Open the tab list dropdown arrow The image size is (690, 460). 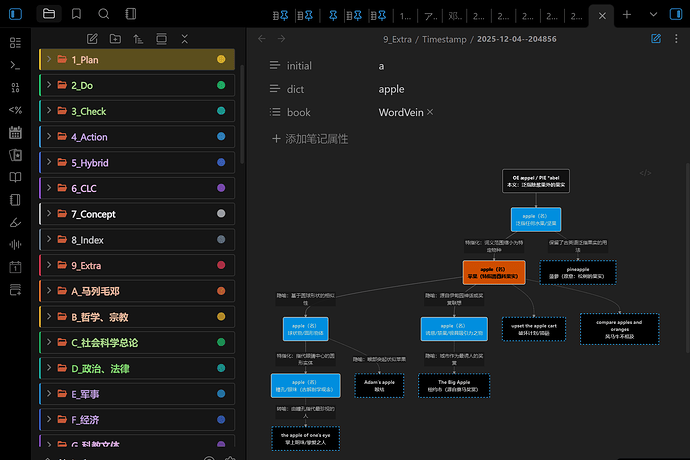point(653,14)
